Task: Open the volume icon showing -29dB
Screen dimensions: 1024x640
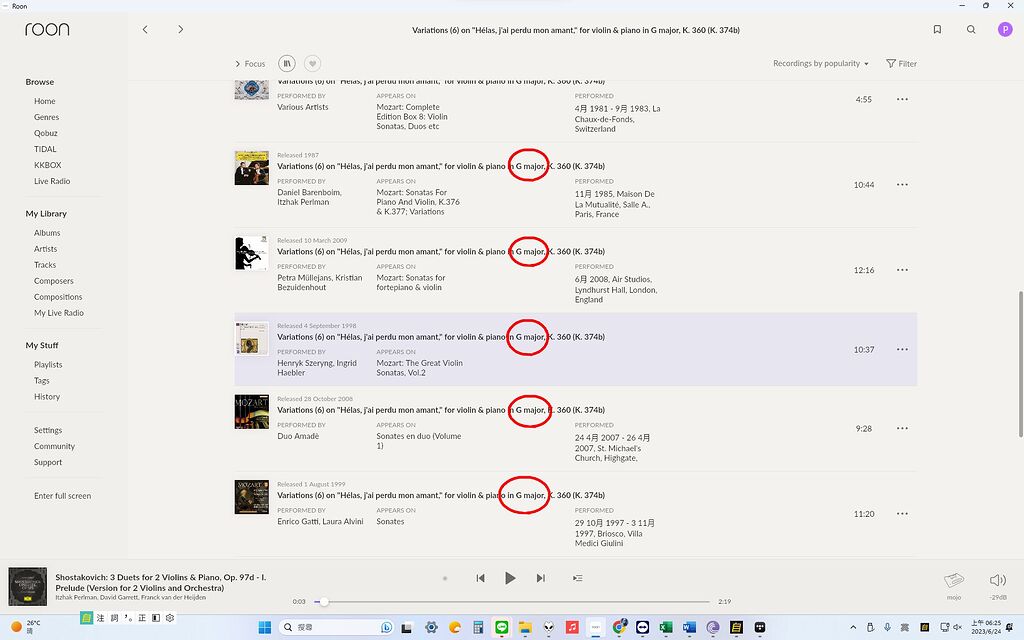Action: (x=997, y=578)
